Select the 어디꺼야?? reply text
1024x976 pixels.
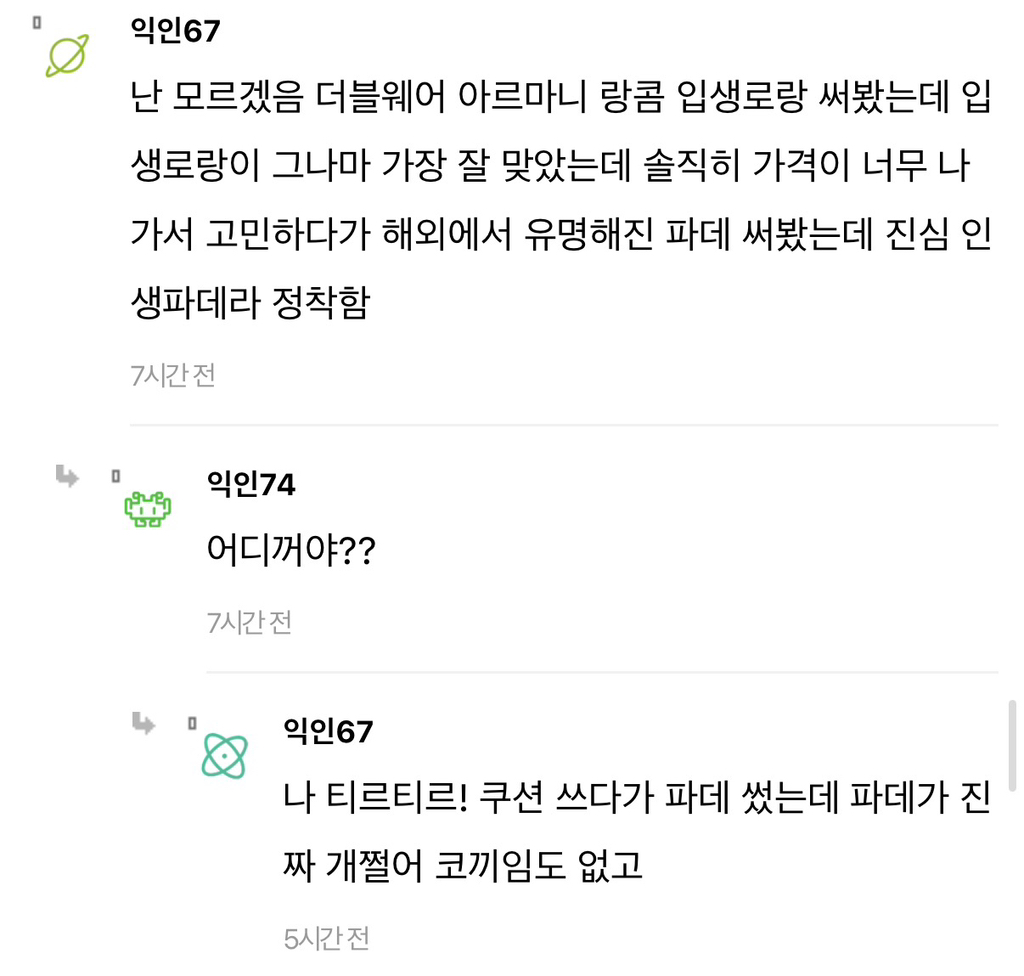click(290, 550)
